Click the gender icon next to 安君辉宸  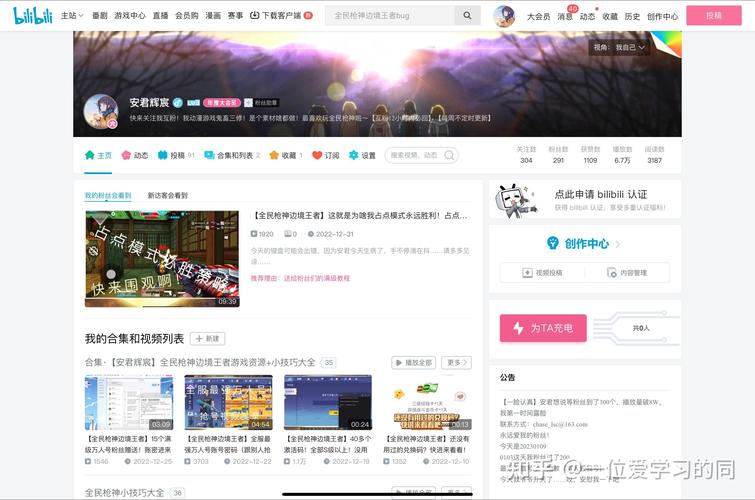click(177, 103)
